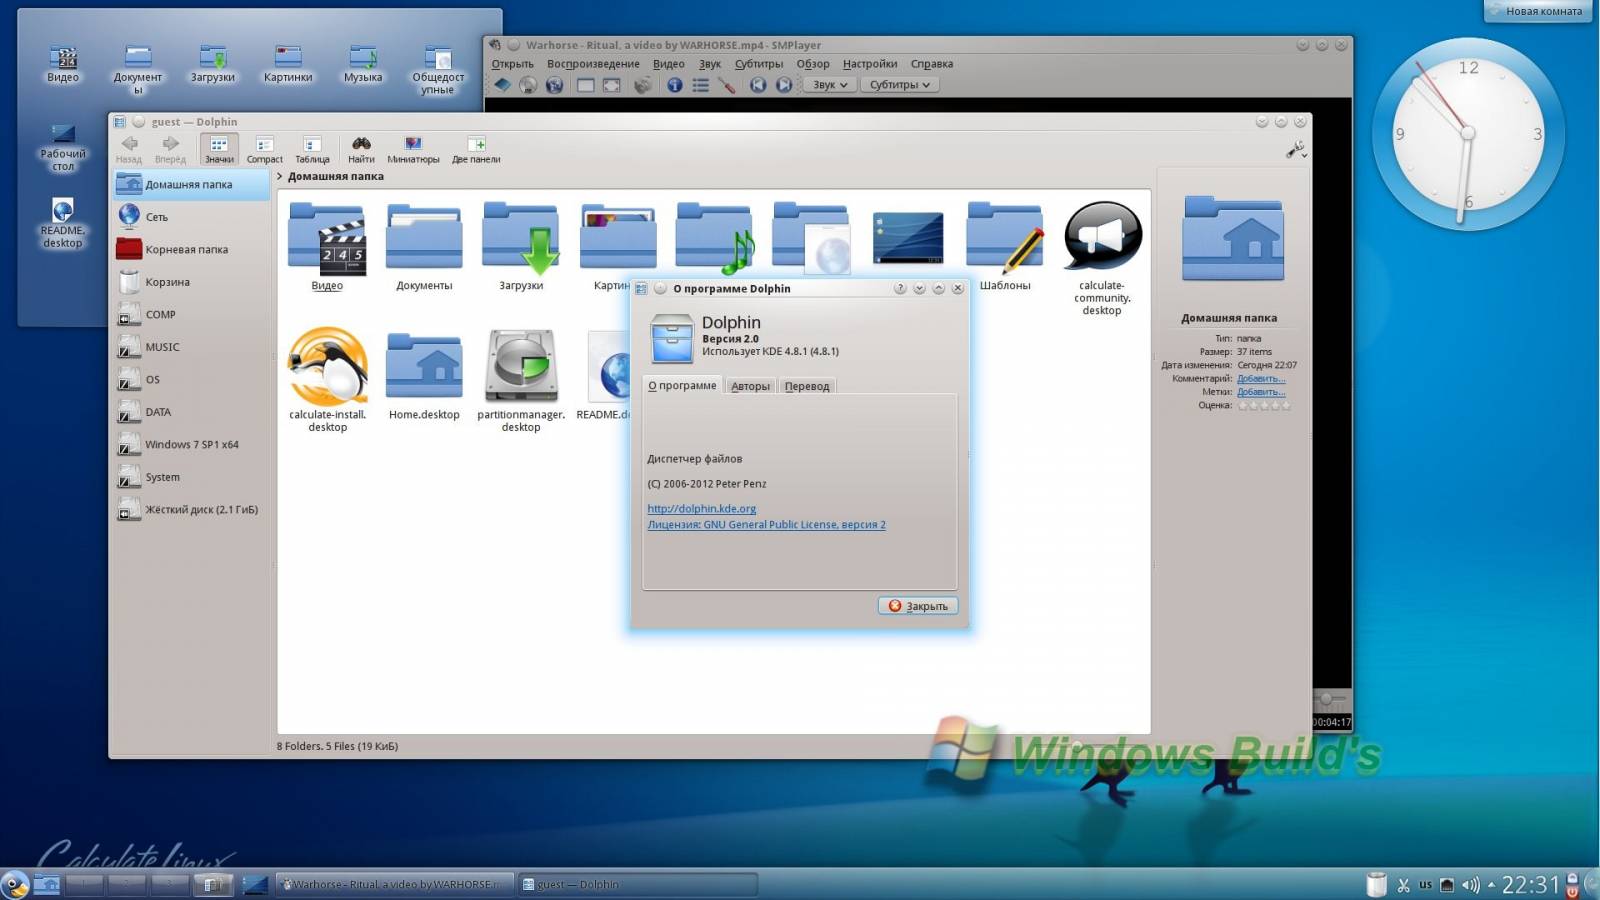1600x900 pixels.
Task: Open the Звук dropdown in SMPlayer toolbar
Action: click(x=830, y=85)
